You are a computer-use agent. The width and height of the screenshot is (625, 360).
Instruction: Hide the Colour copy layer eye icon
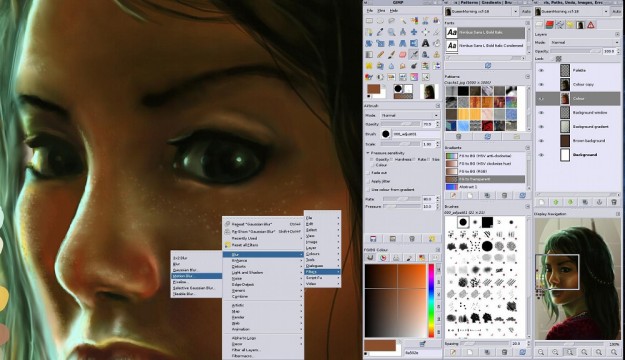pyautogui.click(x=541, y=85)
